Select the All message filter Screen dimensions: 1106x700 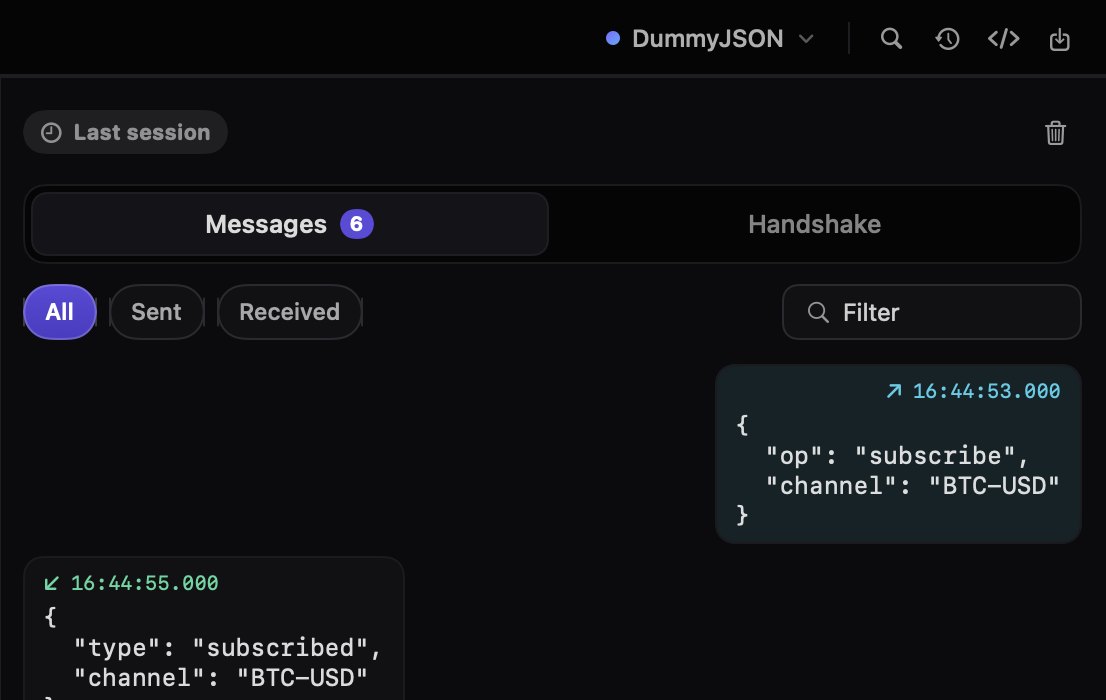60,312
